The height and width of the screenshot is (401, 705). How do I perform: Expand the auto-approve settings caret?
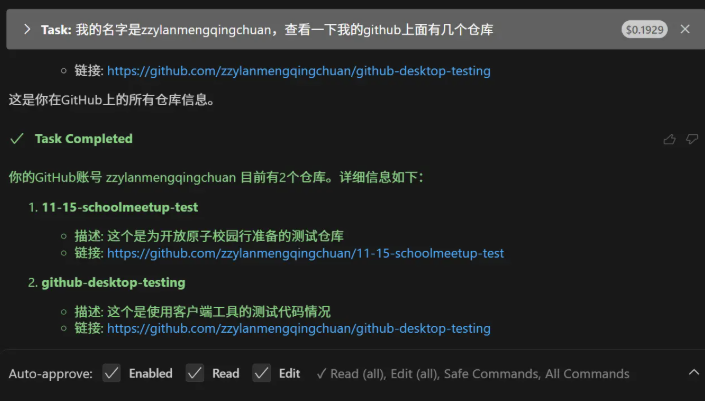pos(694,372)
